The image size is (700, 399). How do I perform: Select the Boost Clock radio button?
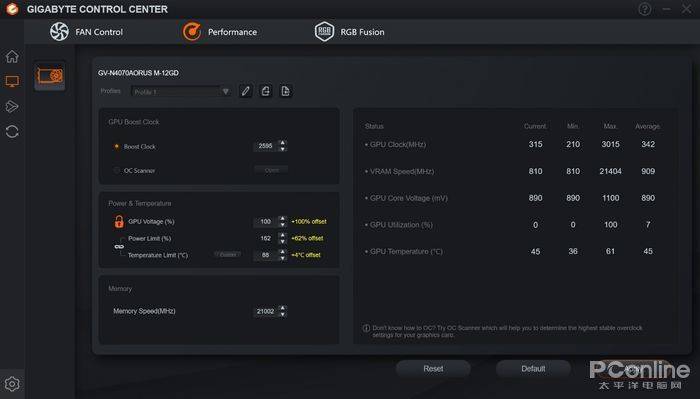point(117,146)
